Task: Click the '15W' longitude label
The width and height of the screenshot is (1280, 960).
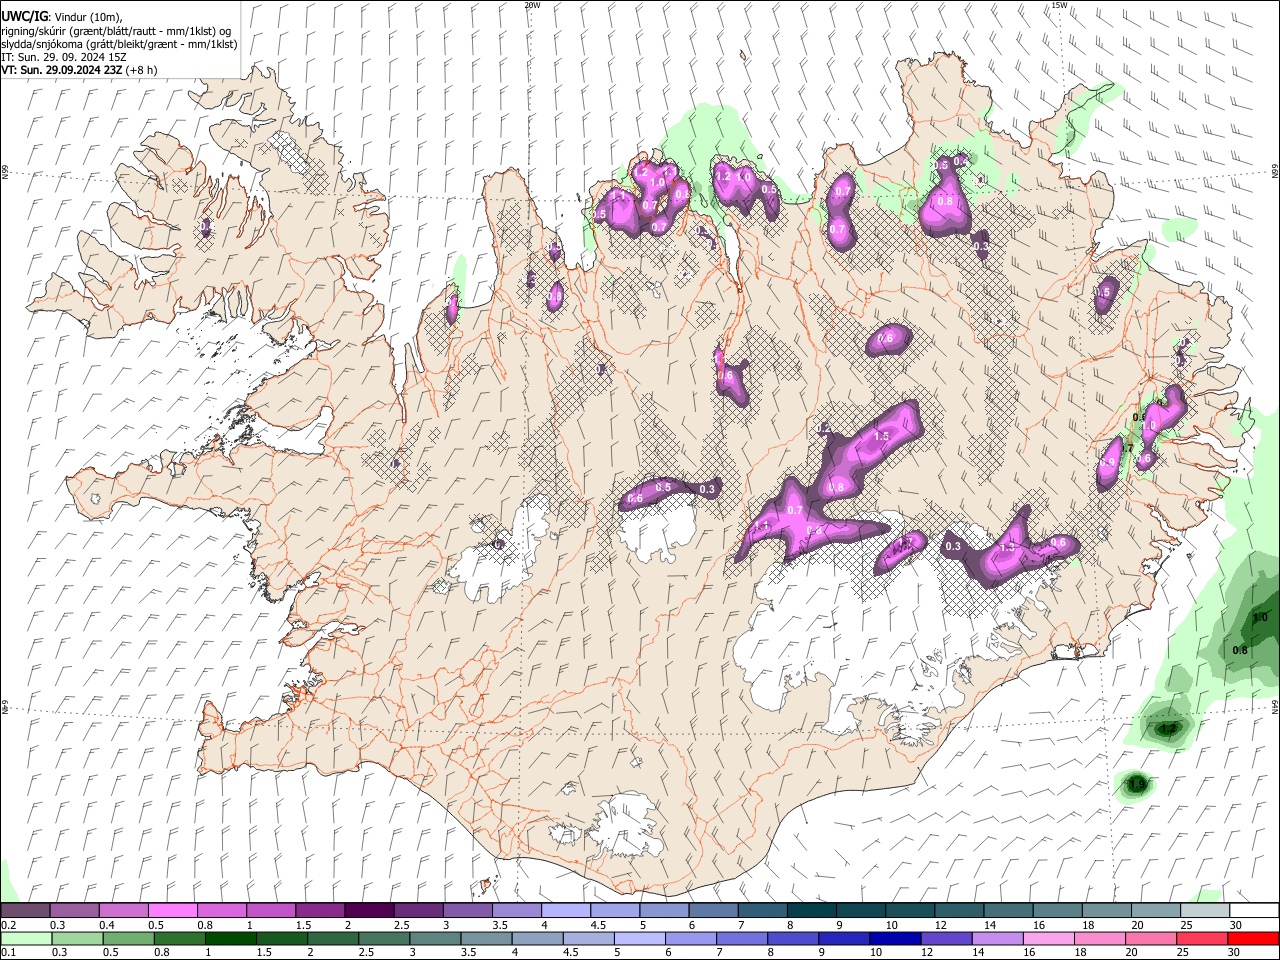Action: [1059, 5]
